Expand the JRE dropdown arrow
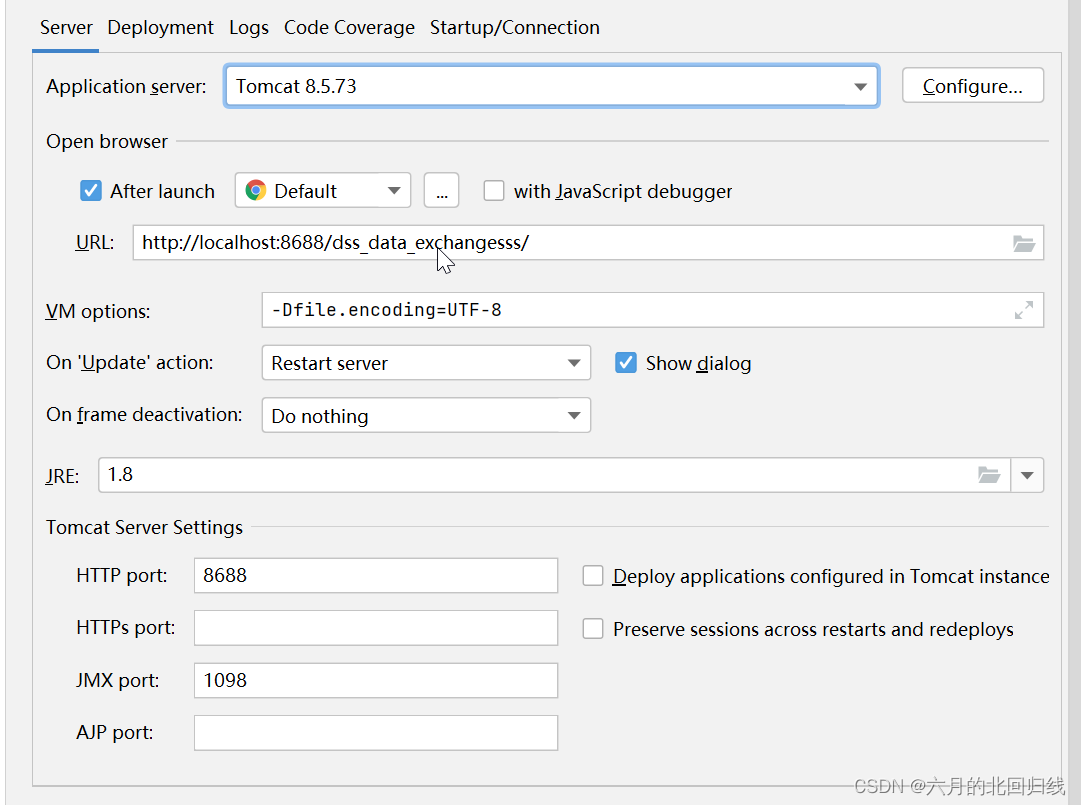This screenshot has height=805, width=1081. (1027, 475)
